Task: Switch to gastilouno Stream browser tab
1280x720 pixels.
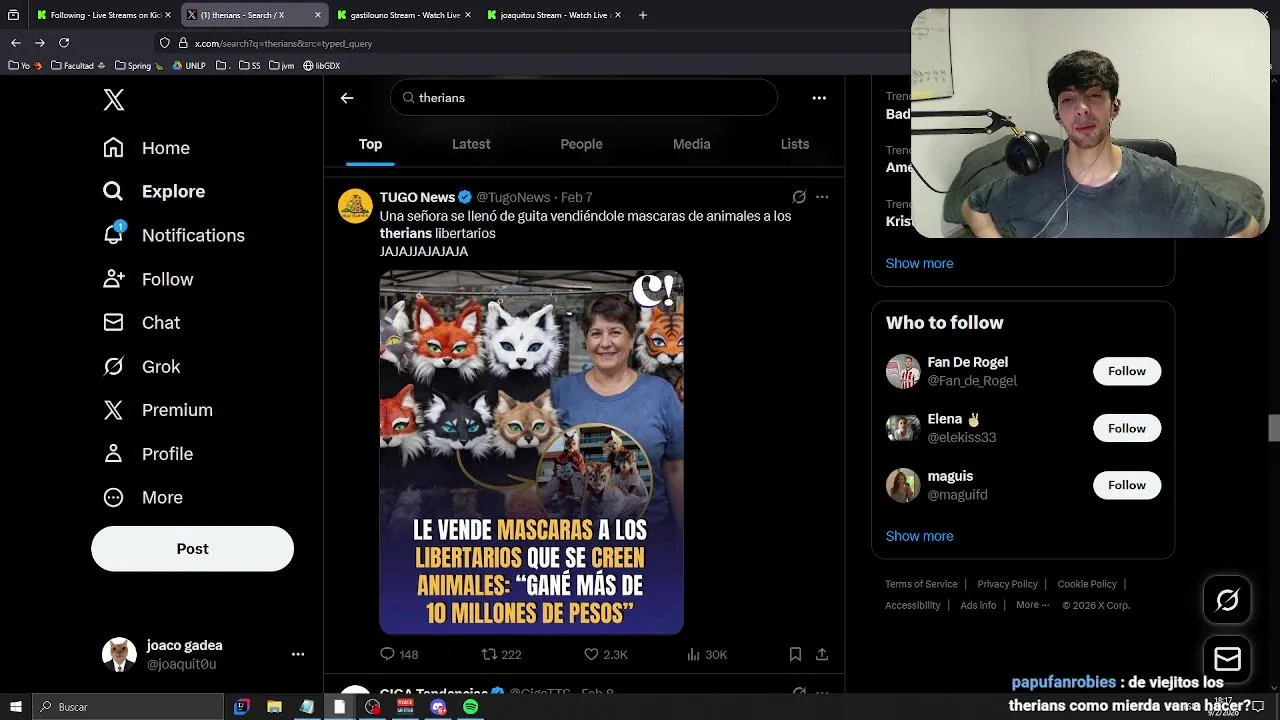Action: click(404, 15)
